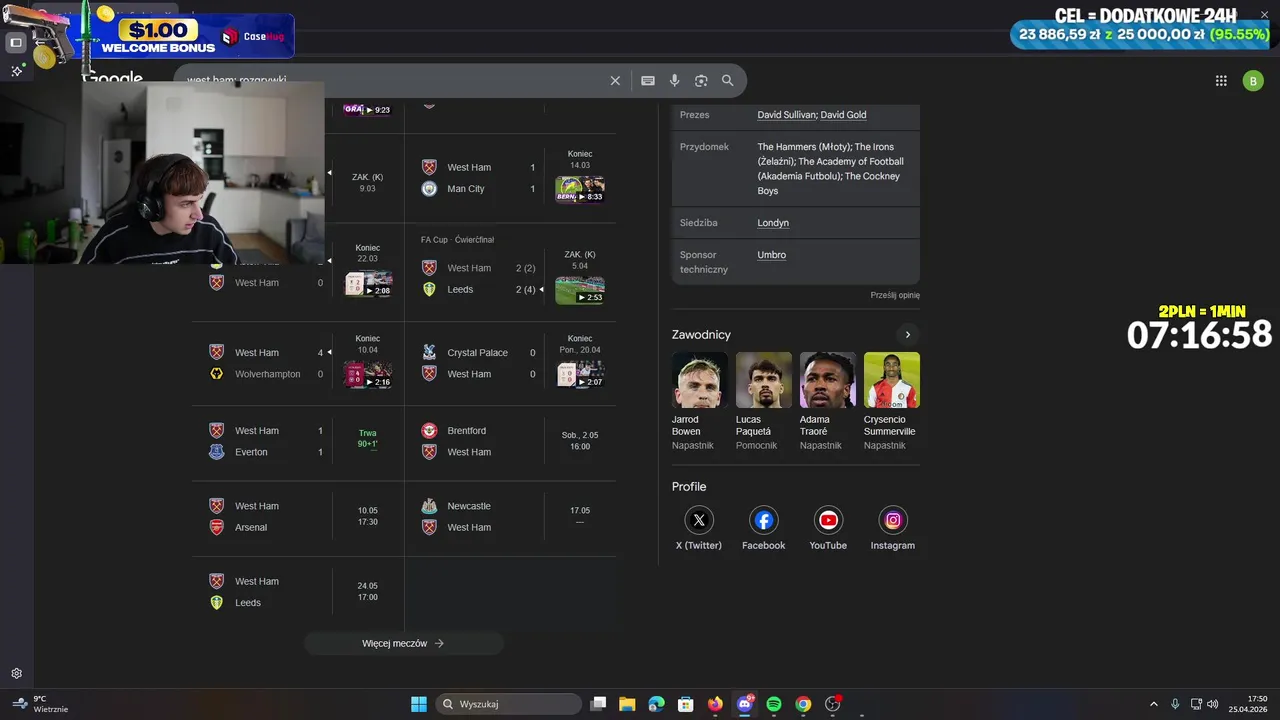Open the David Sullivan link
This screenshot has width=1280, height=720.
tap(786, 115)
